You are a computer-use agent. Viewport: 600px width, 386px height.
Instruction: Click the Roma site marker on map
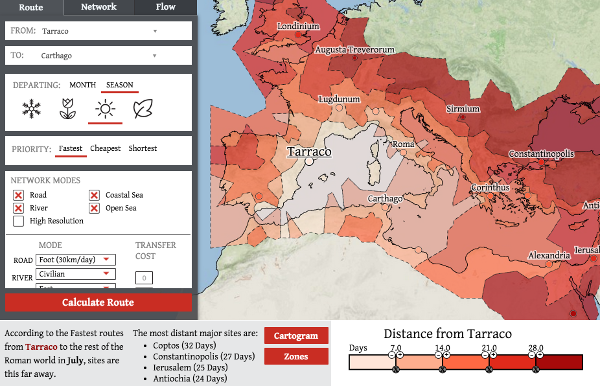tap(403, 153)
